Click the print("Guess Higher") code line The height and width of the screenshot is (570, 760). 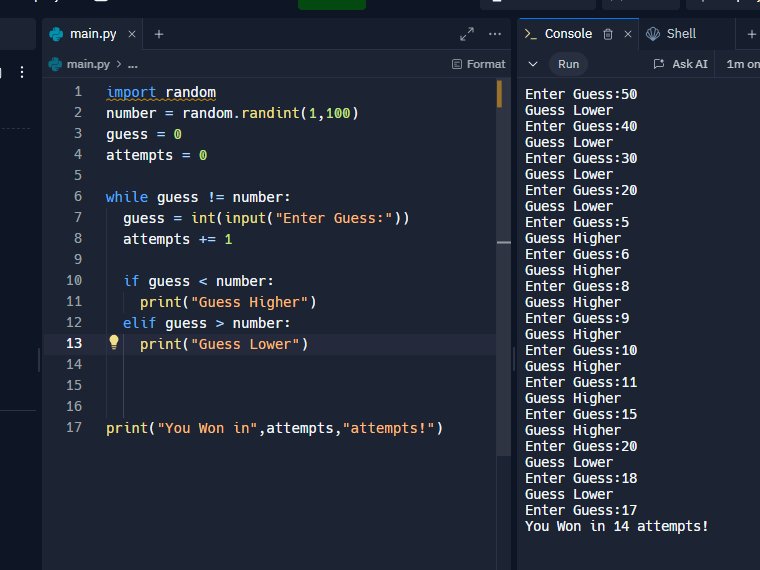228,302
